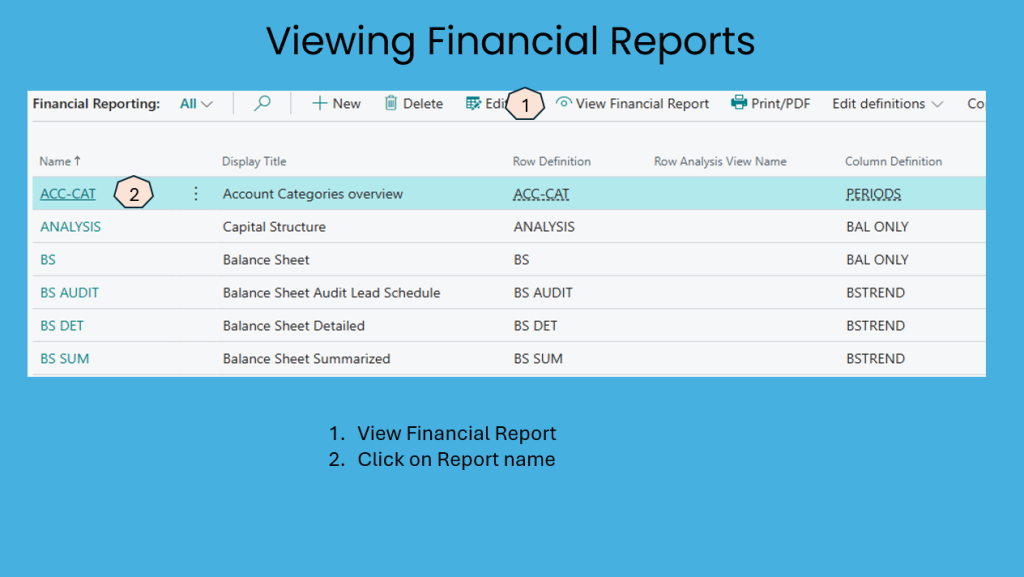This screenshot has height=577, width=1024.
Task: Open the three-dot menu on ACC-CAT row
Action: click(196, 194)
